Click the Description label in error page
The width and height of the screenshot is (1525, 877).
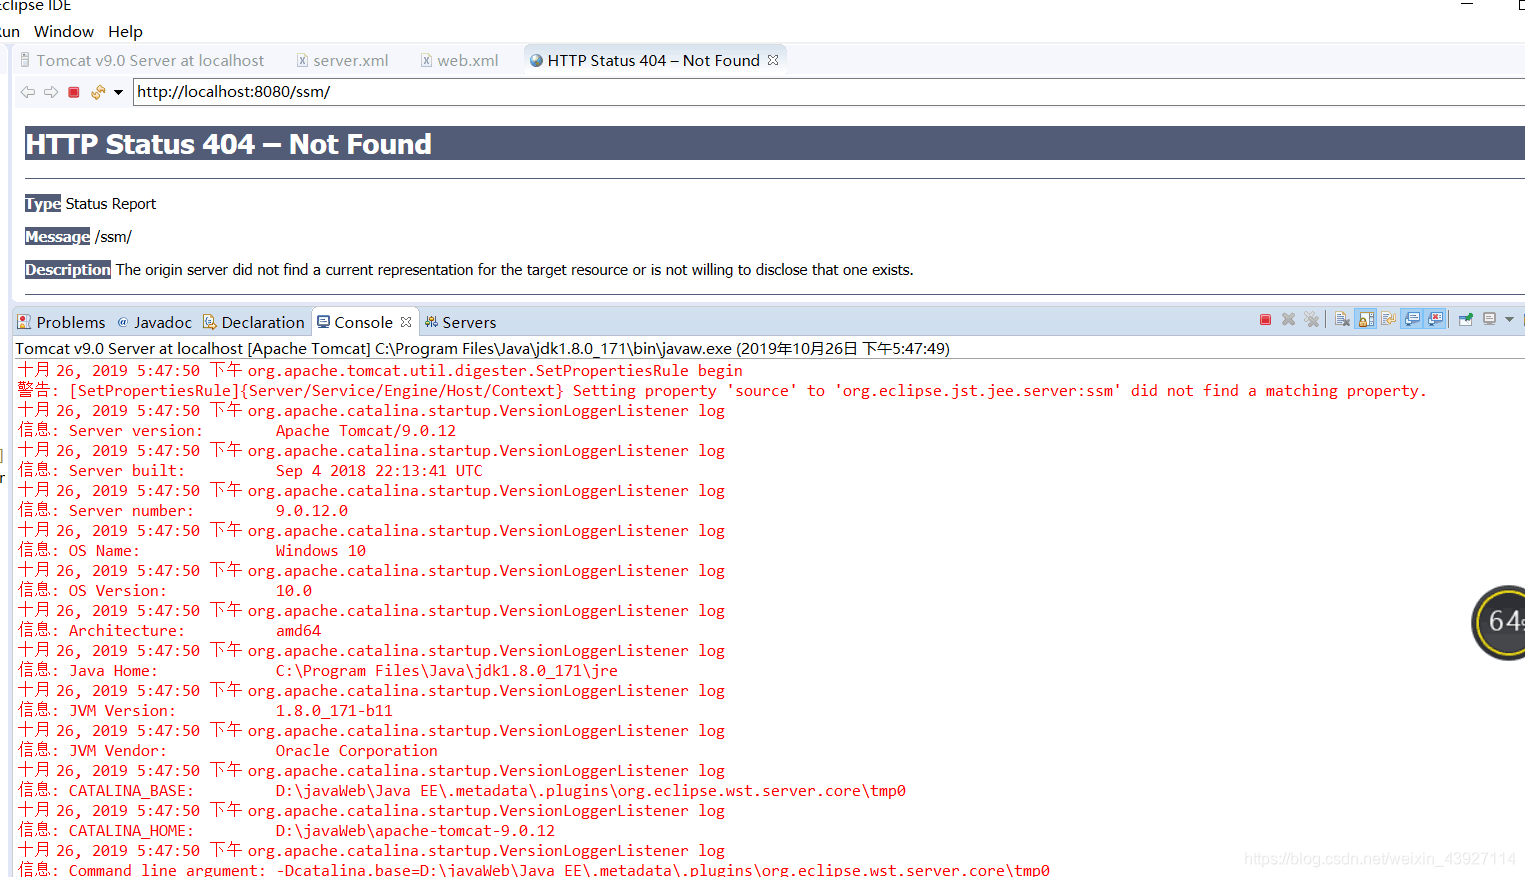tap(68, 270)
